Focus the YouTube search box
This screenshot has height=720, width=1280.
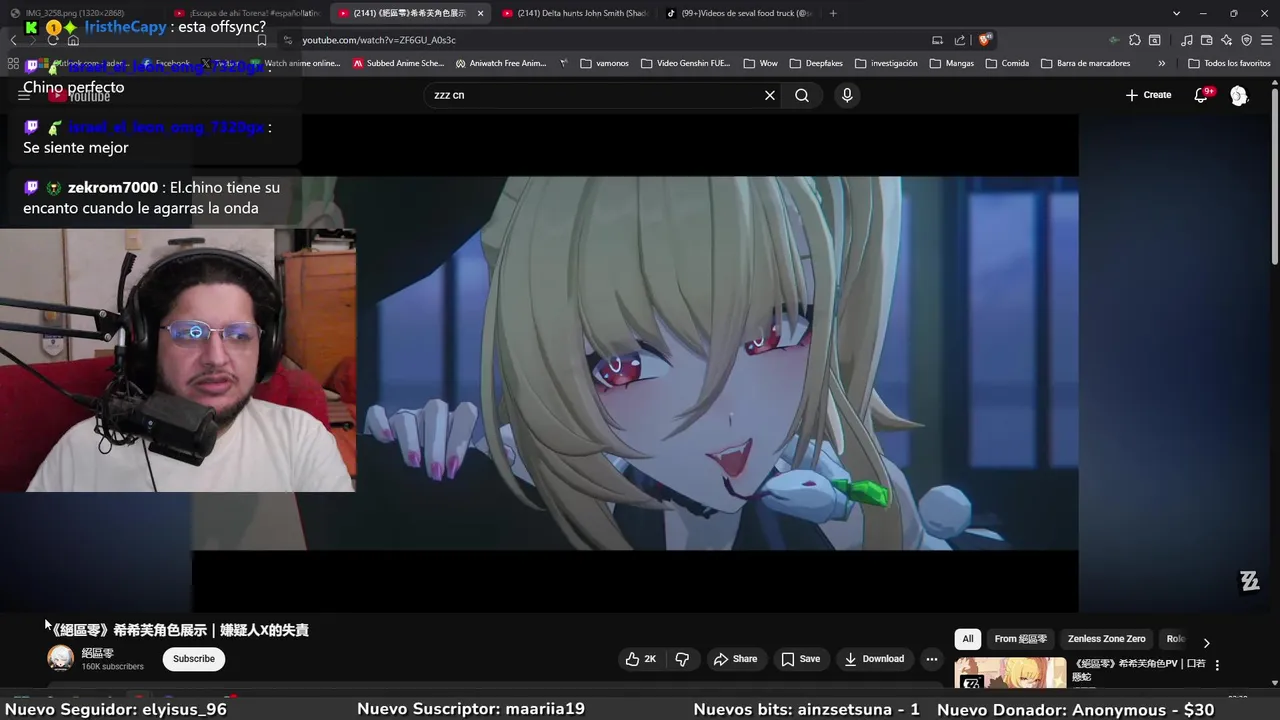pyautogui.click(x=595, y=95)
